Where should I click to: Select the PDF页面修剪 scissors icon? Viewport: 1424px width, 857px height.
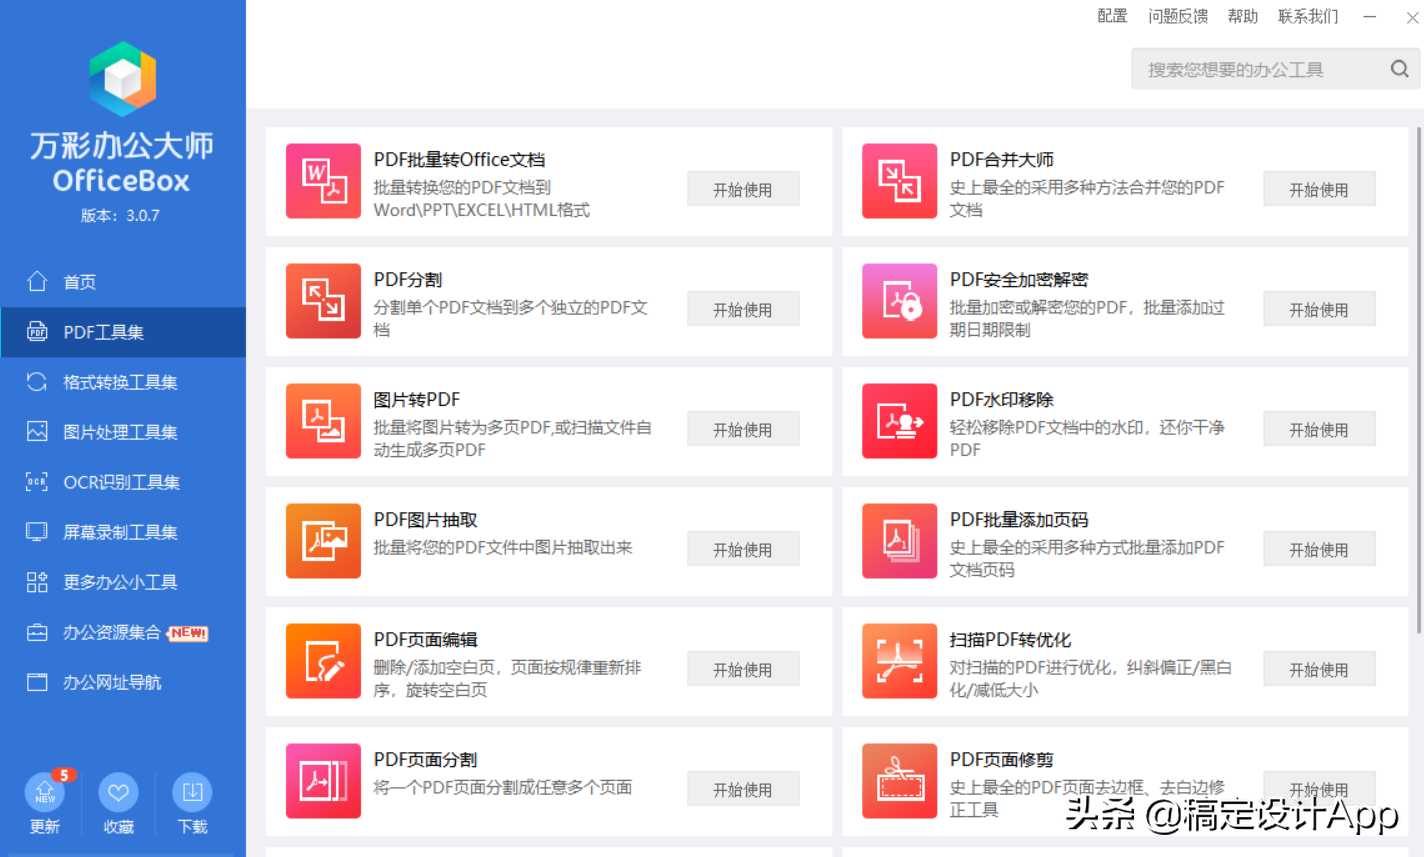point(899,781)
